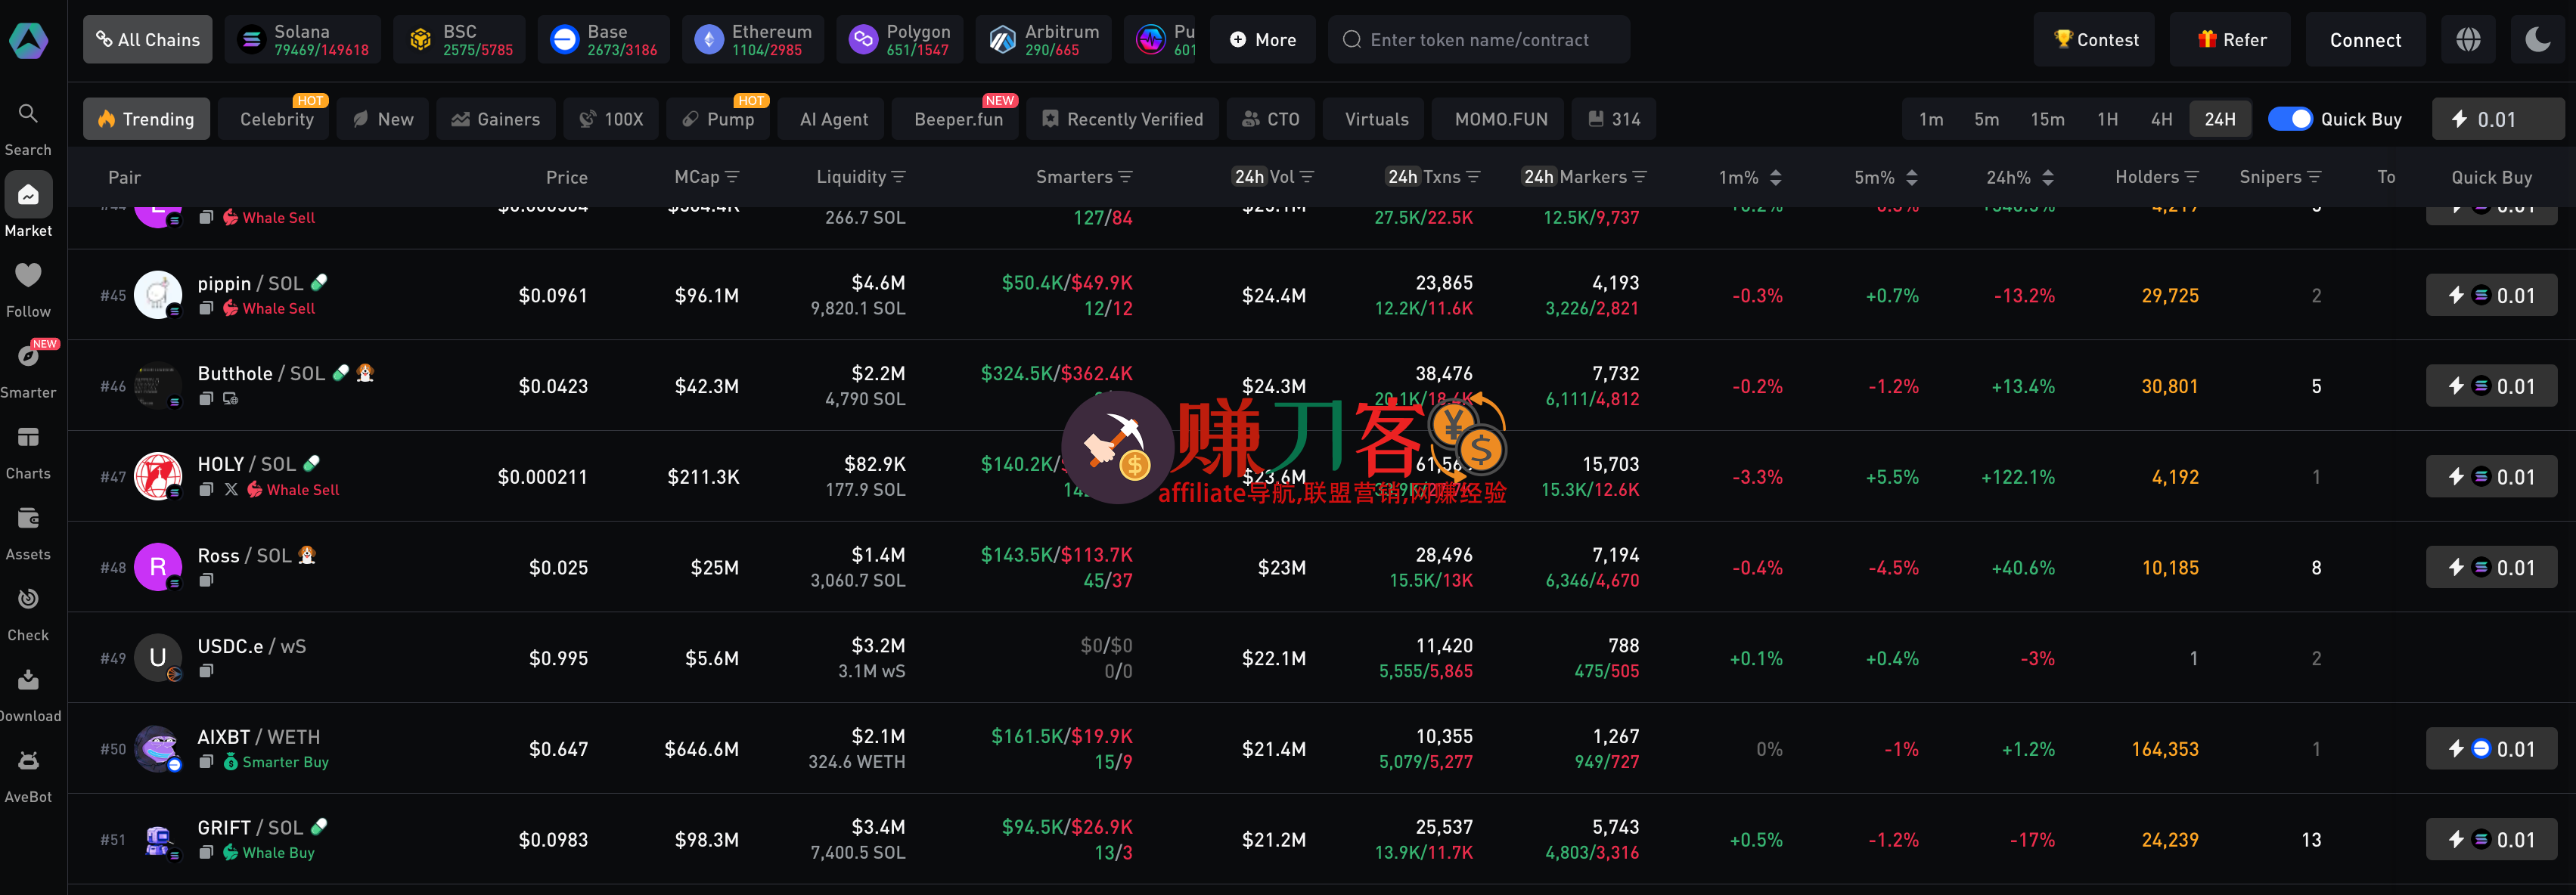The width and height of the screenshot is (2576, 895).
Task: Quick buy 0.01 on AIXBT row
Action: pyautogui.click(x=2491, y=749)
